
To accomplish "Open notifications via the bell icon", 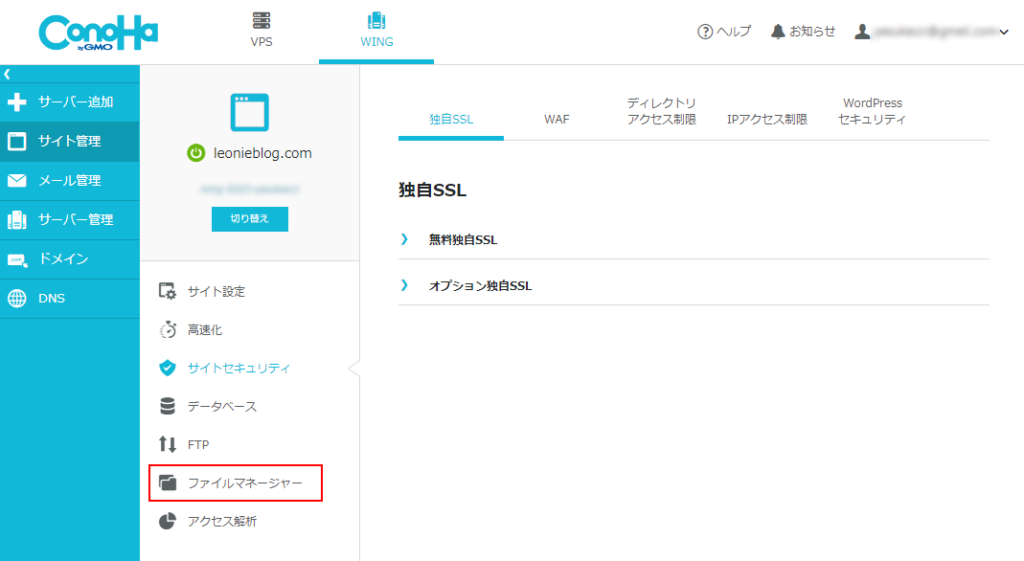I will [x=777, y=31].
